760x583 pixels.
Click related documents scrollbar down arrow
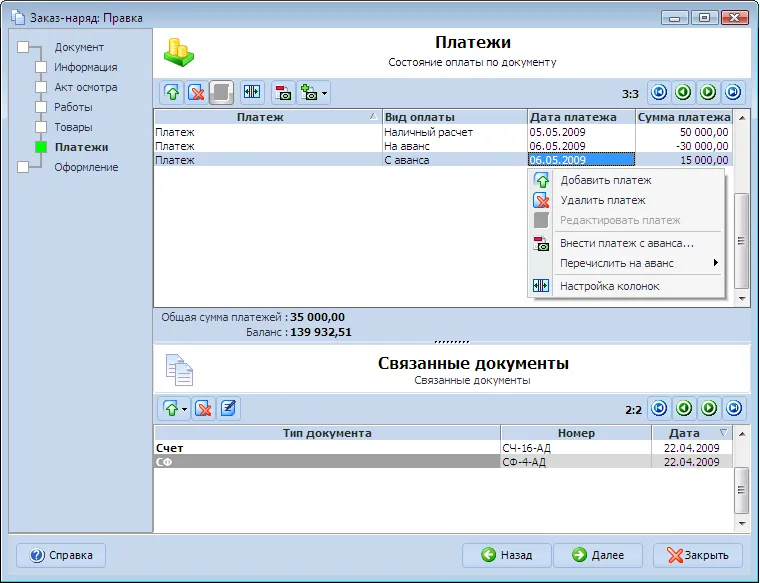(742, 523)
